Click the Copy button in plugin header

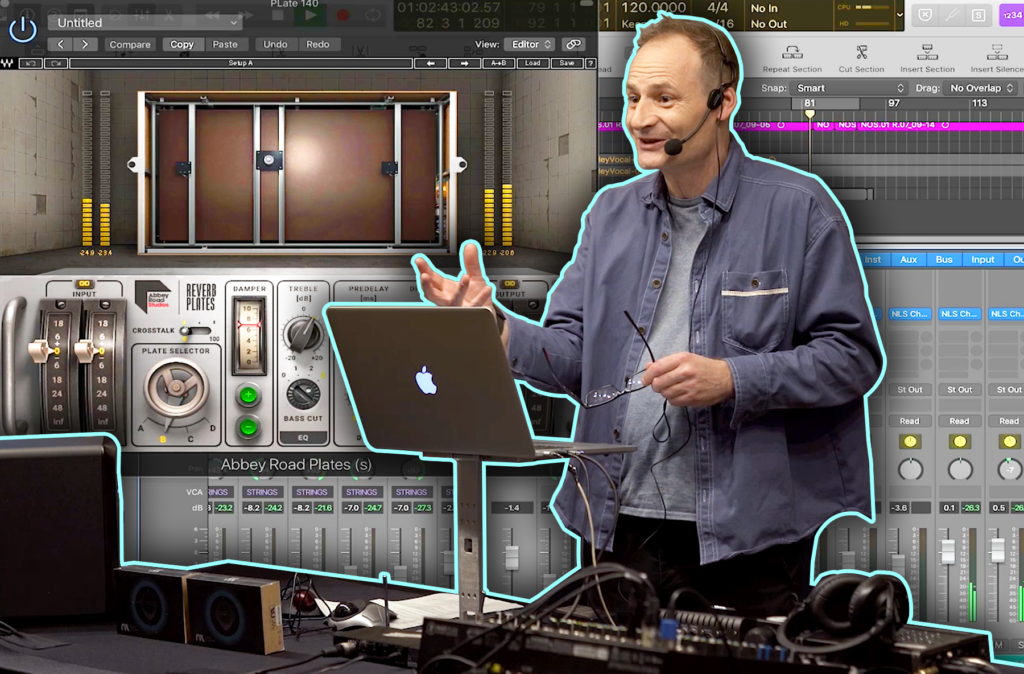pos(182,44)
